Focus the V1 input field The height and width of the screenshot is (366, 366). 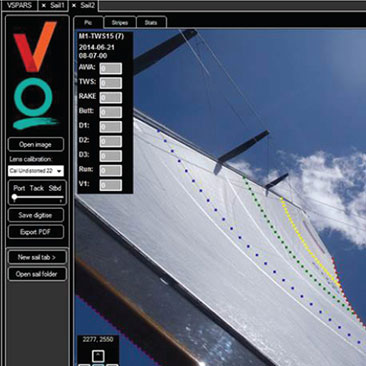click(x=111, y=185)
